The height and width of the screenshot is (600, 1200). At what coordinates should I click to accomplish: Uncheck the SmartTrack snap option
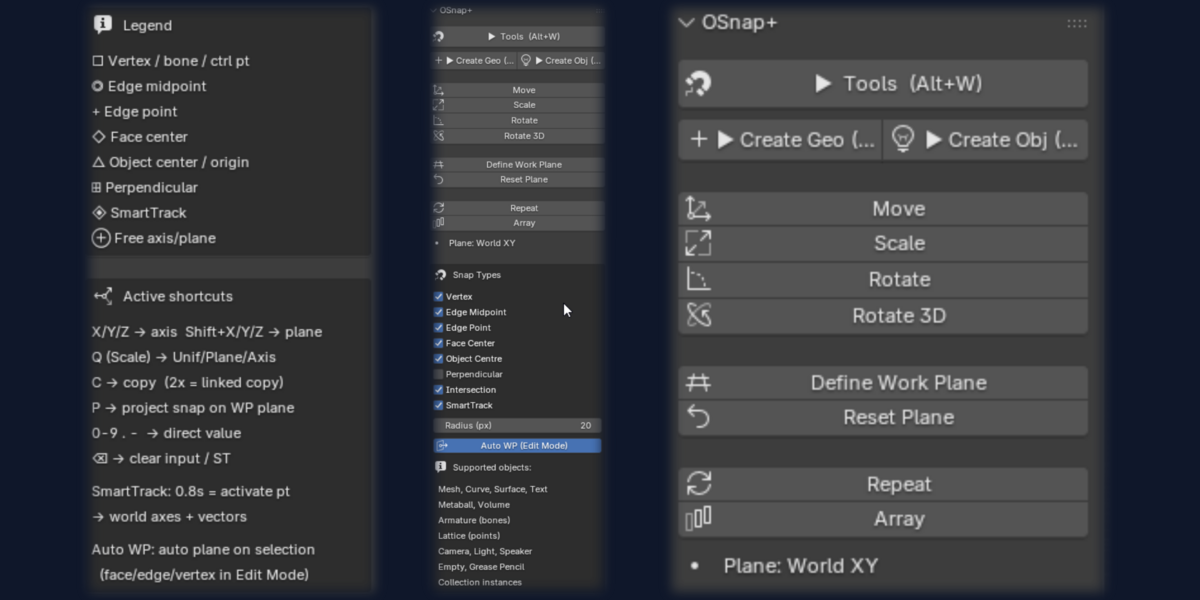coord(439,405)
